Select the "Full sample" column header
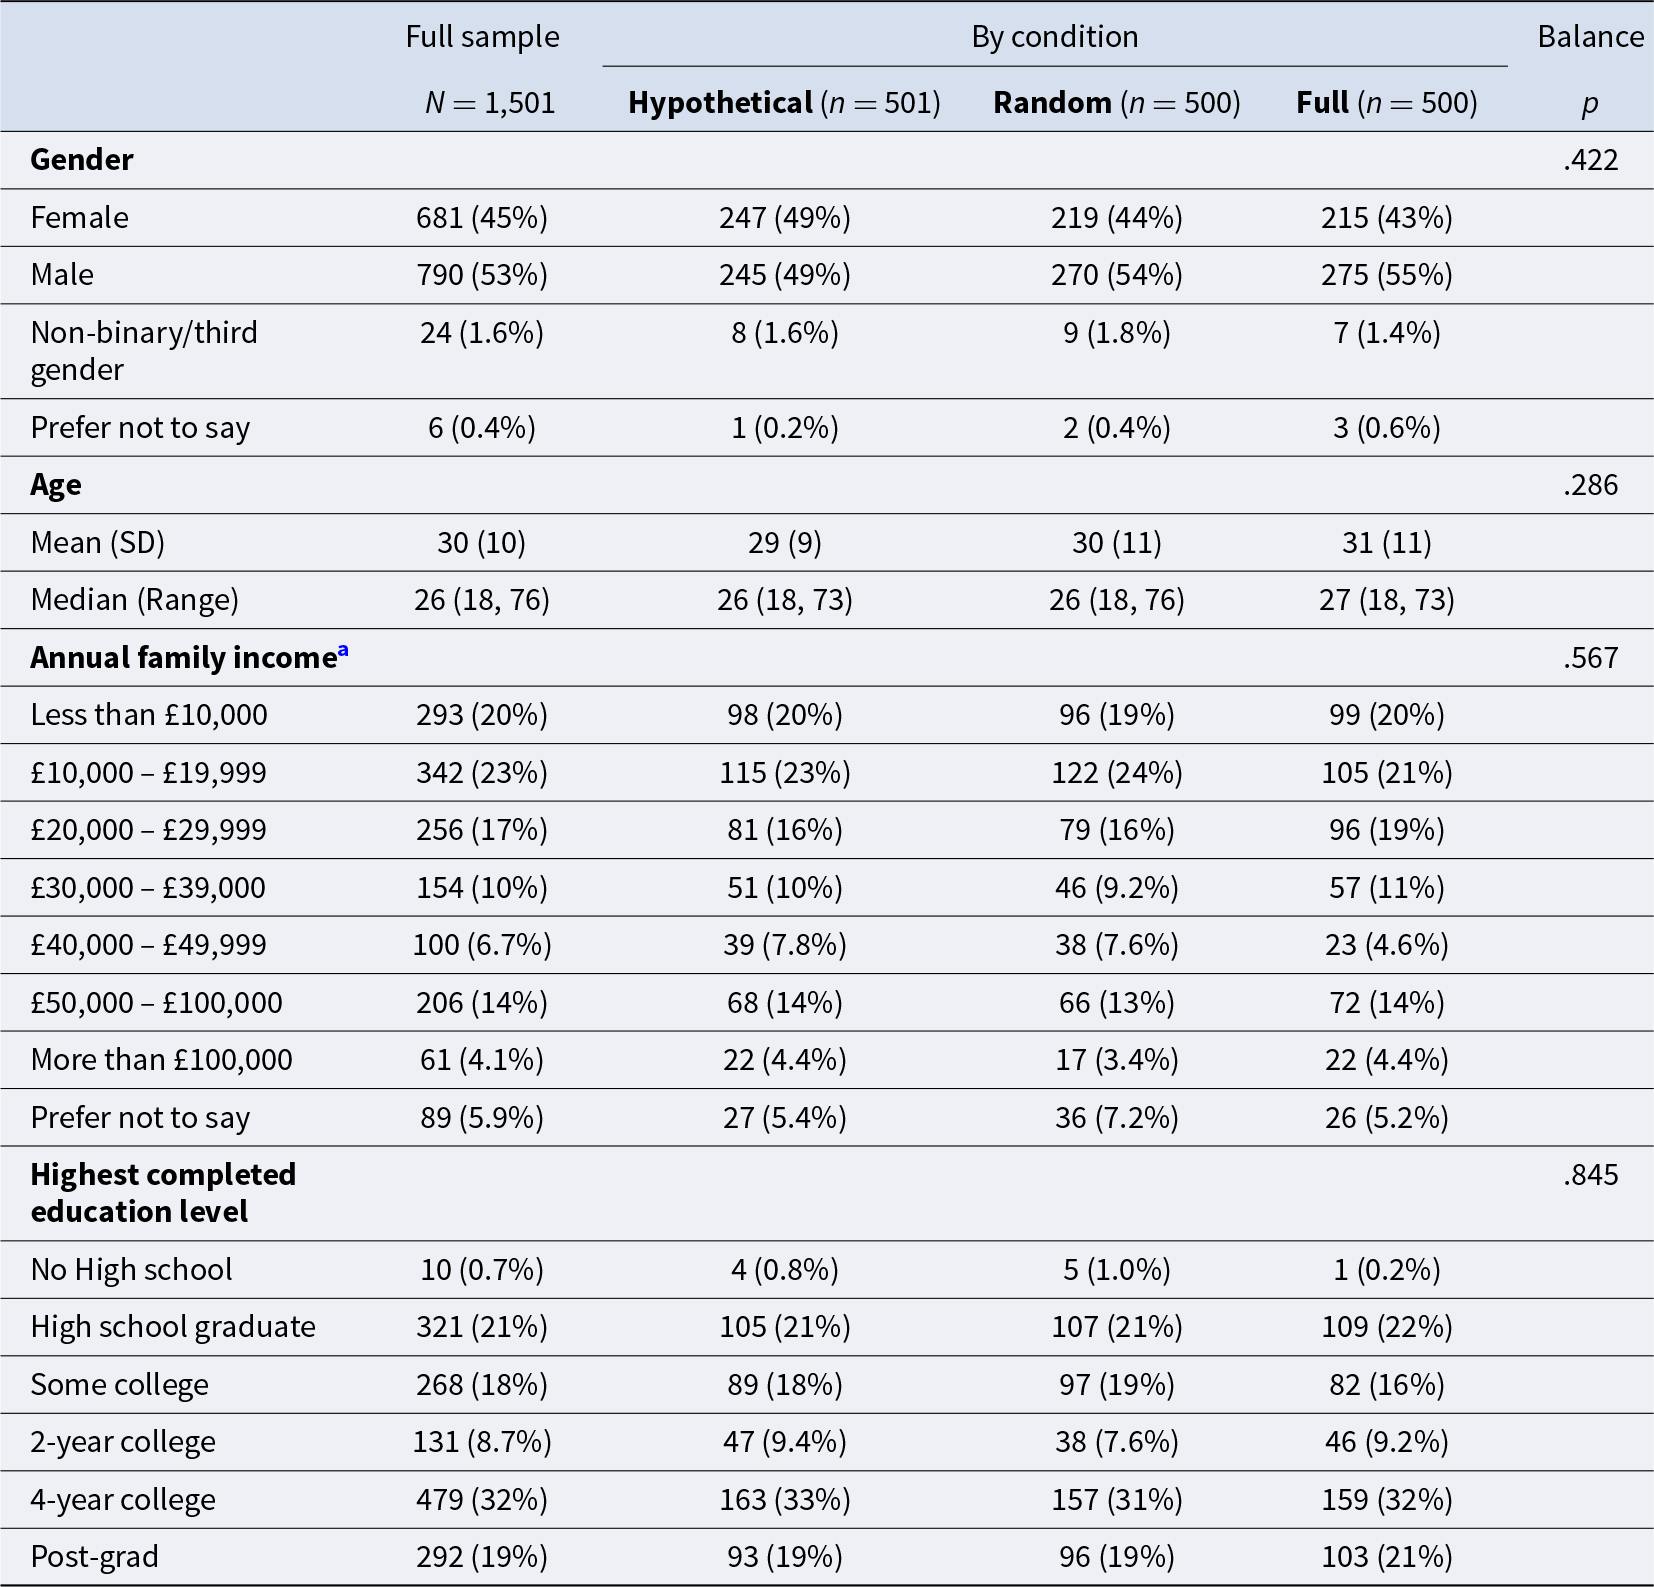 [x=482, y=37]
